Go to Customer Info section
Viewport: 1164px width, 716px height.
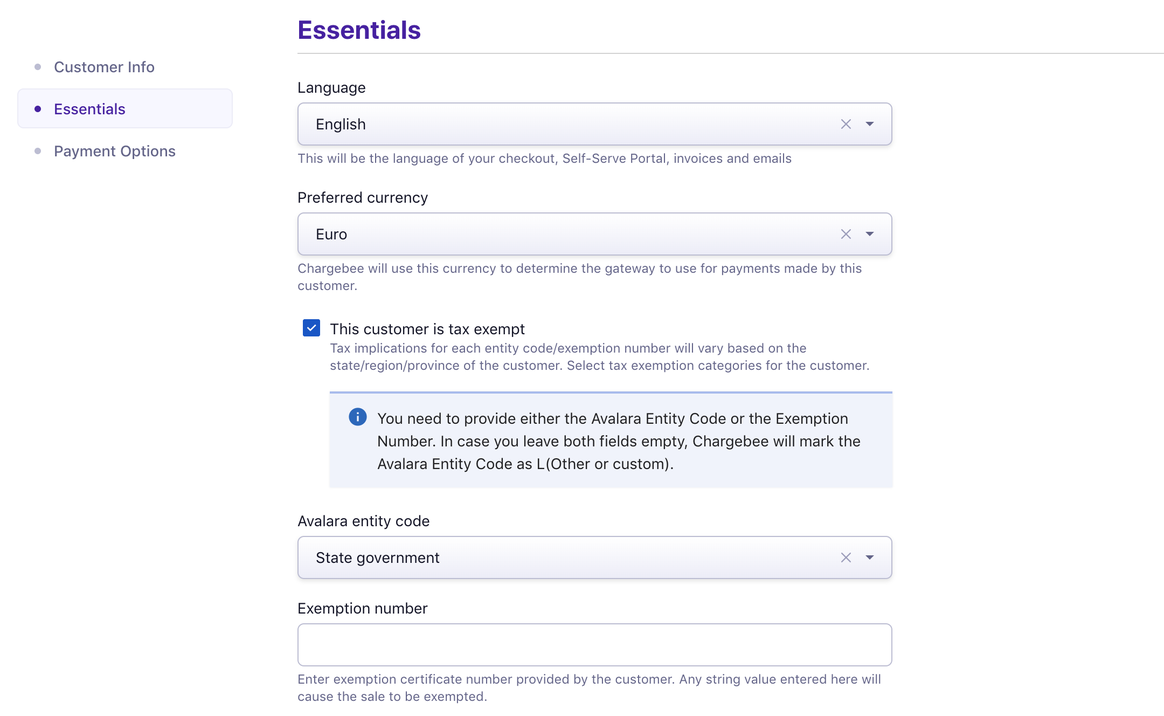pyautogui.click(x=104, y=67)
